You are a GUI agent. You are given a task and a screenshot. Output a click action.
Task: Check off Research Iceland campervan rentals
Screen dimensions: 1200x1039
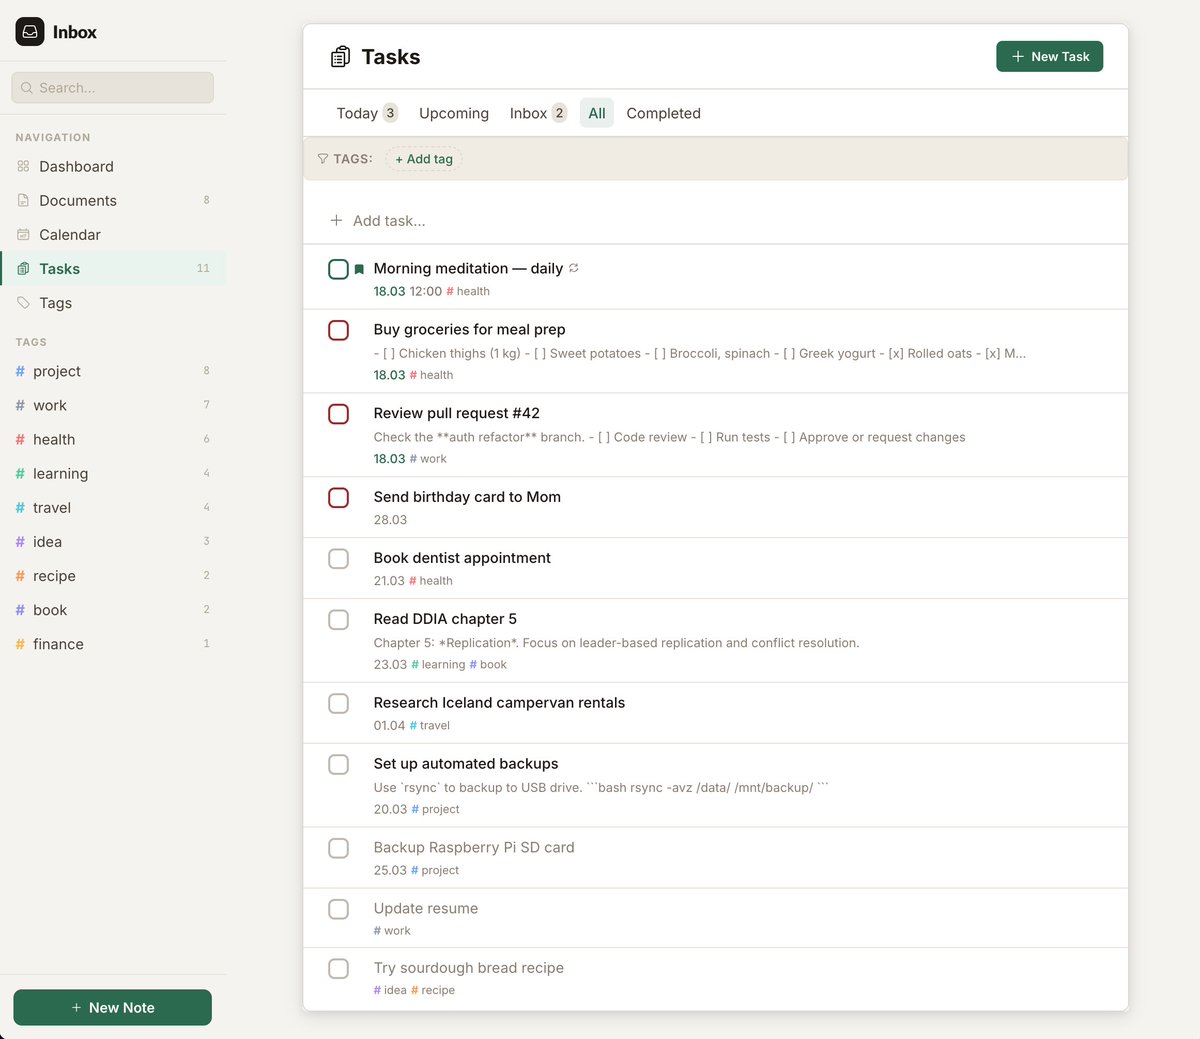339,704
